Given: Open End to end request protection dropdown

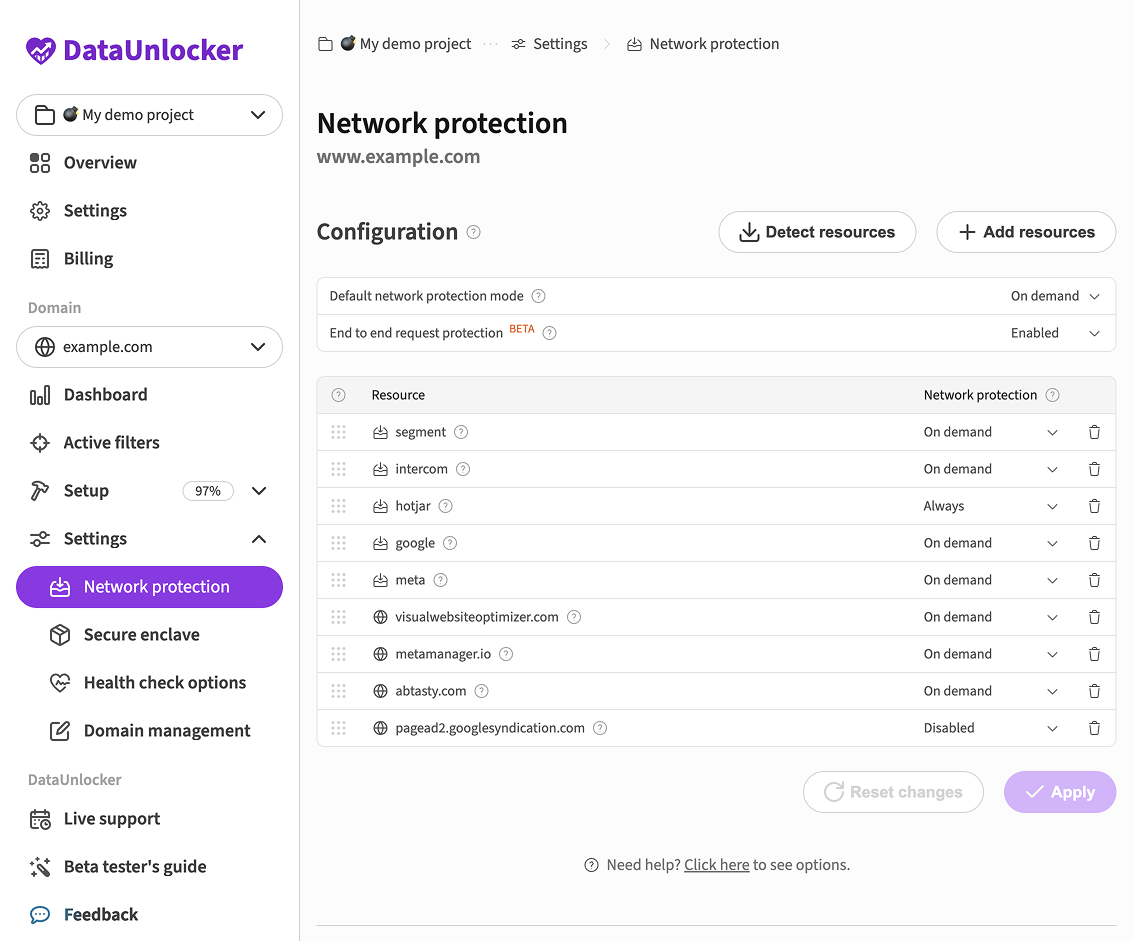Looking at the screenshot, I should [1055, 333].
